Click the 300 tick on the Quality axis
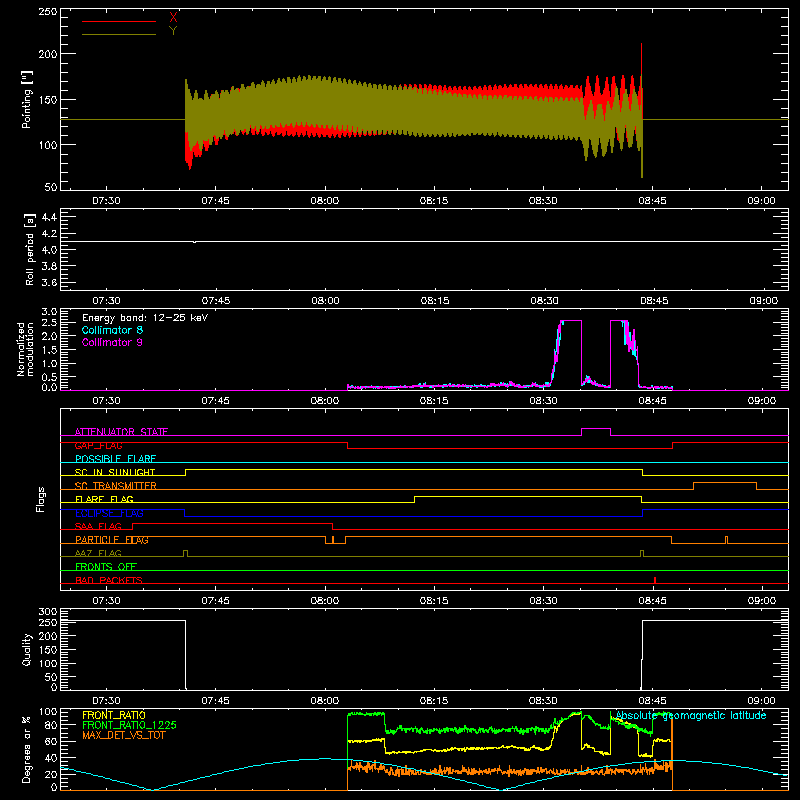This screenshot has height=800, width=800. tap(47, 612)
